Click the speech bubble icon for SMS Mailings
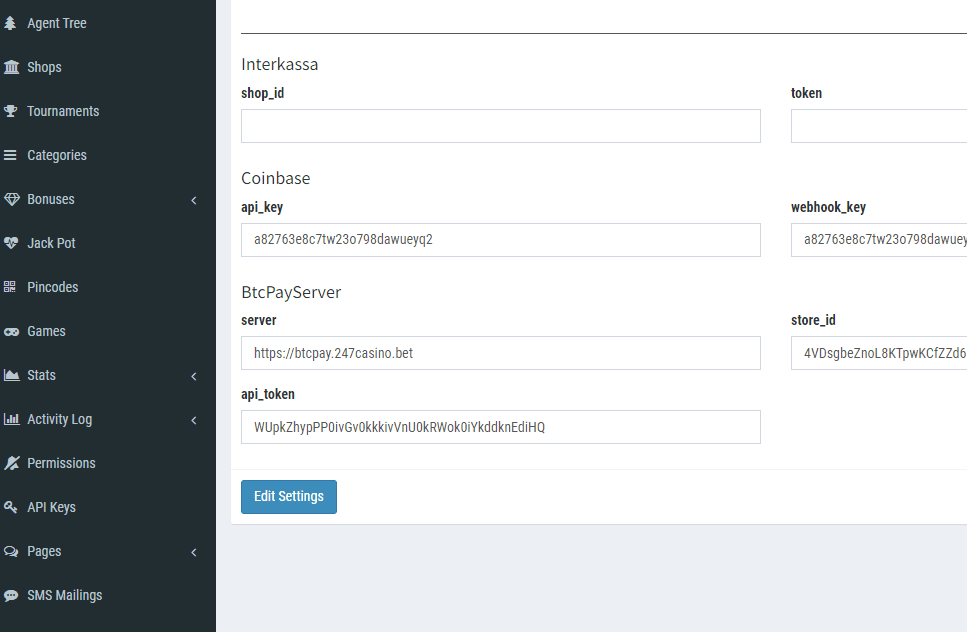Viewport: 967px width, 632px height. coord(11,595)
